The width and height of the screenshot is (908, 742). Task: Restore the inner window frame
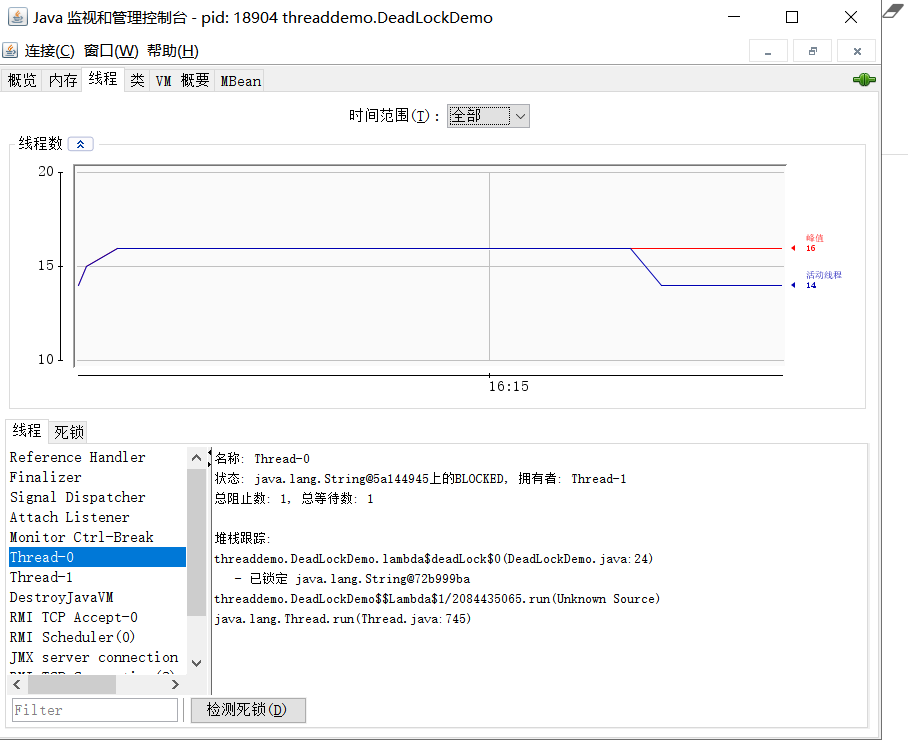[812, 51]
